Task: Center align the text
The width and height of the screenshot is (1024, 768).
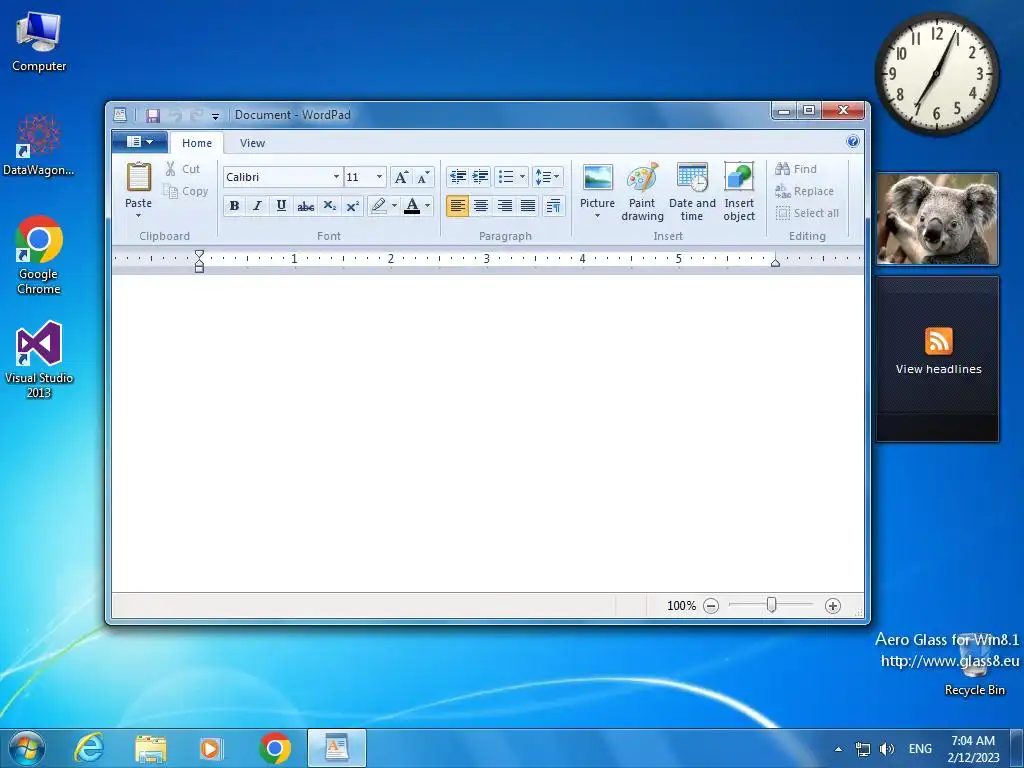Action: 481,206
